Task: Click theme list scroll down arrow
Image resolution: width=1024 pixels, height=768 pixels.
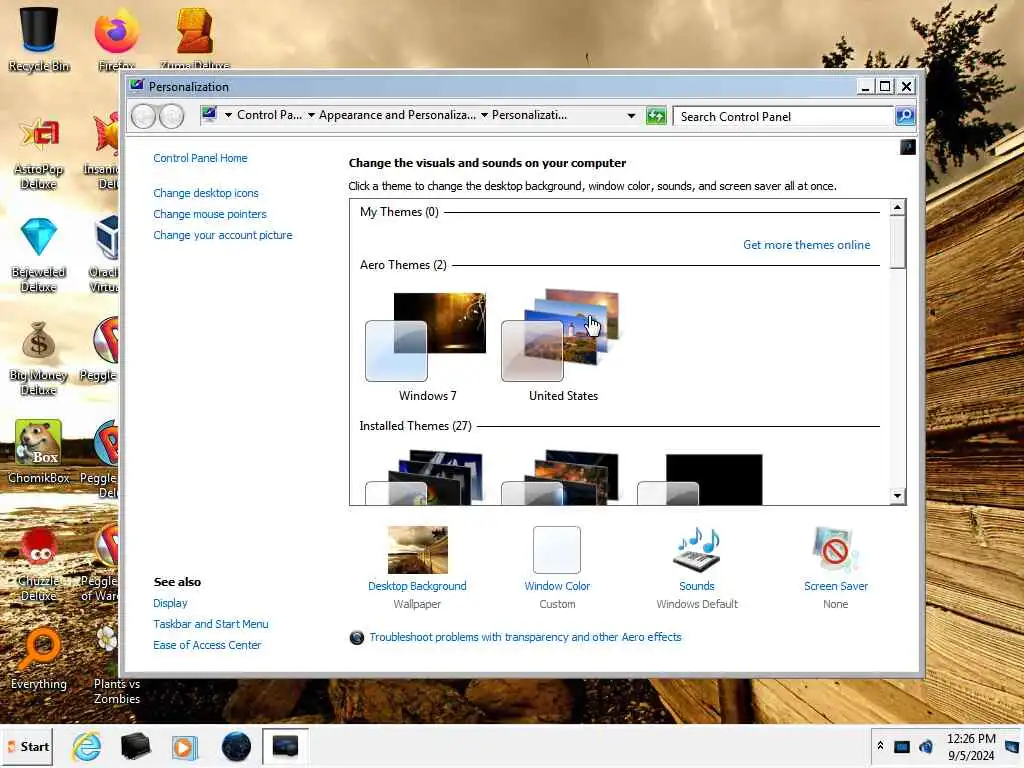Action: [x=897, y=496]
